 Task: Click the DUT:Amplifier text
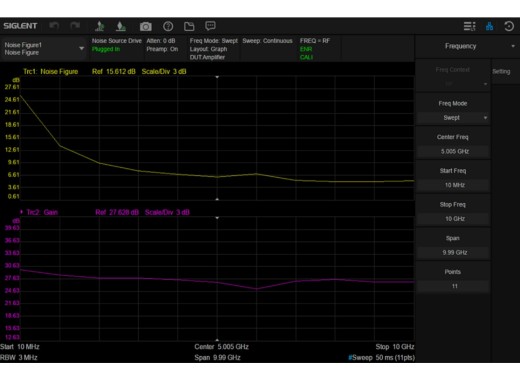click(x=207, y=57)
